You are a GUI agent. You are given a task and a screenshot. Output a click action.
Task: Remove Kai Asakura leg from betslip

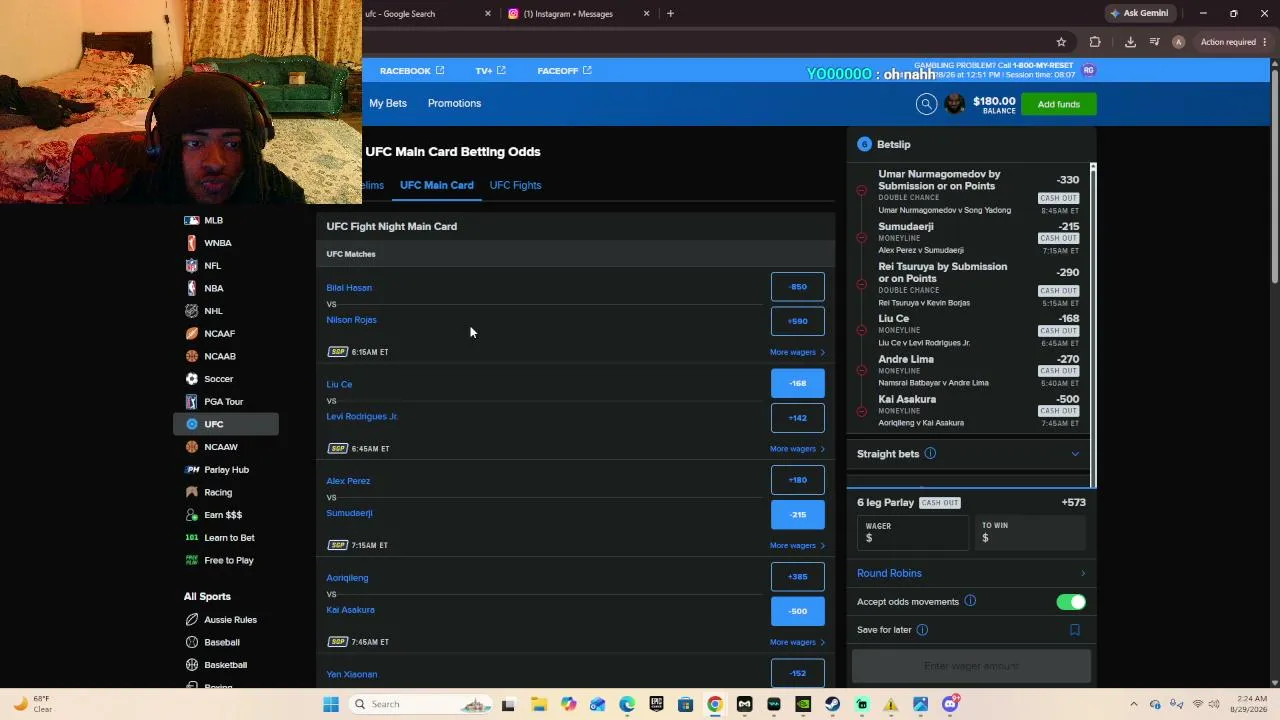point(862,411)
